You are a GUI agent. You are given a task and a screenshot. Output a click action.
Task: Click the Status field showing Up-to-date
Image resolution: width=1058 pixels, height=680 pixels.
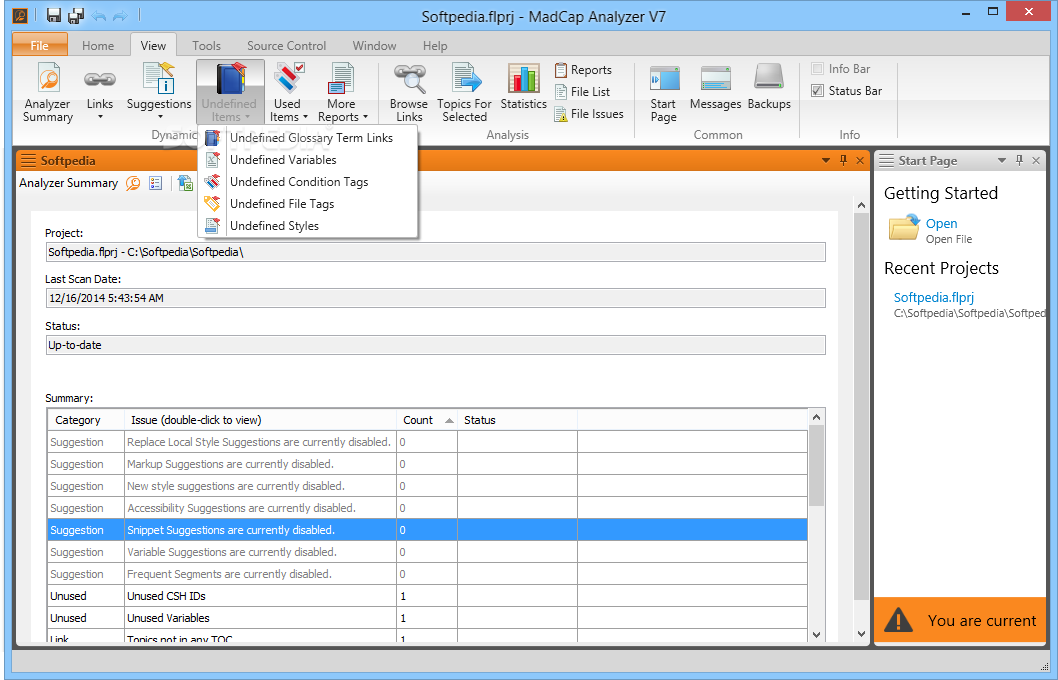point(435,345)
